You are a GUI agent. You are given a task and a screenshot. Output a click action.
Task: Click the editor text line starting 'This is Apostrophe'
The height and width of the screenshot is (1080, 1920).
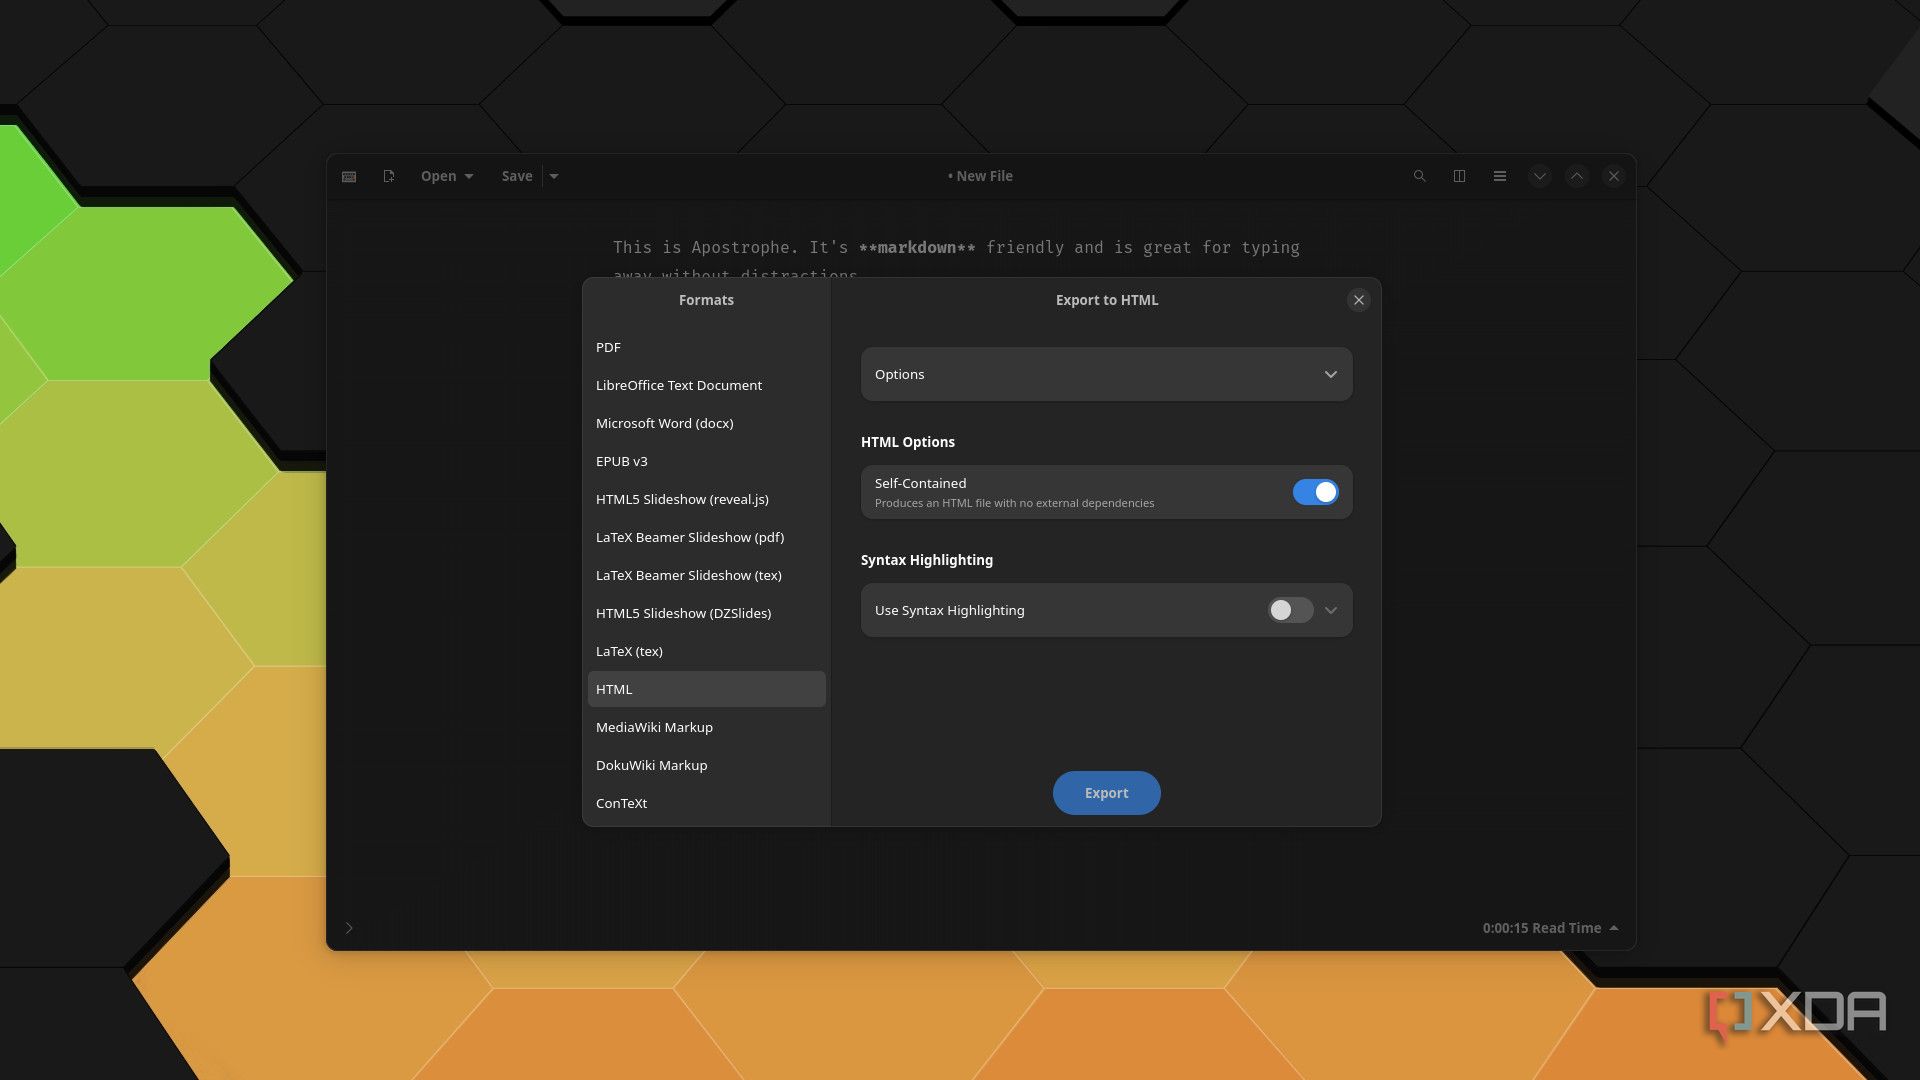(956, 247)
